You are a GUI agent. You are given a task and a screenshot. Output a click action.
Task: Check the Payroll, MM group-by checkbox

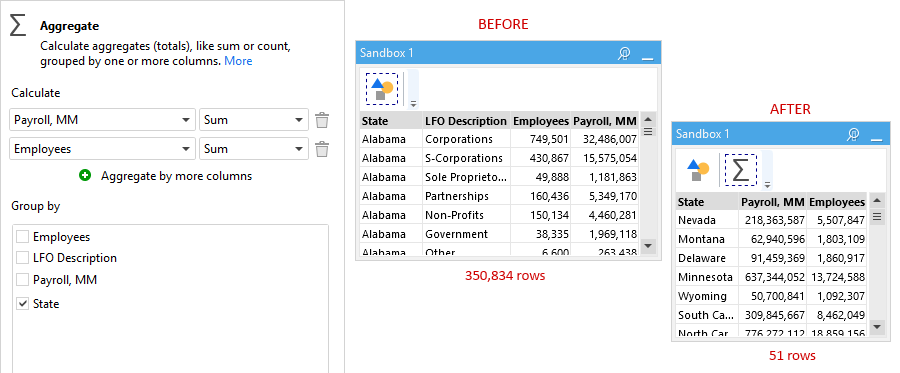22,280
